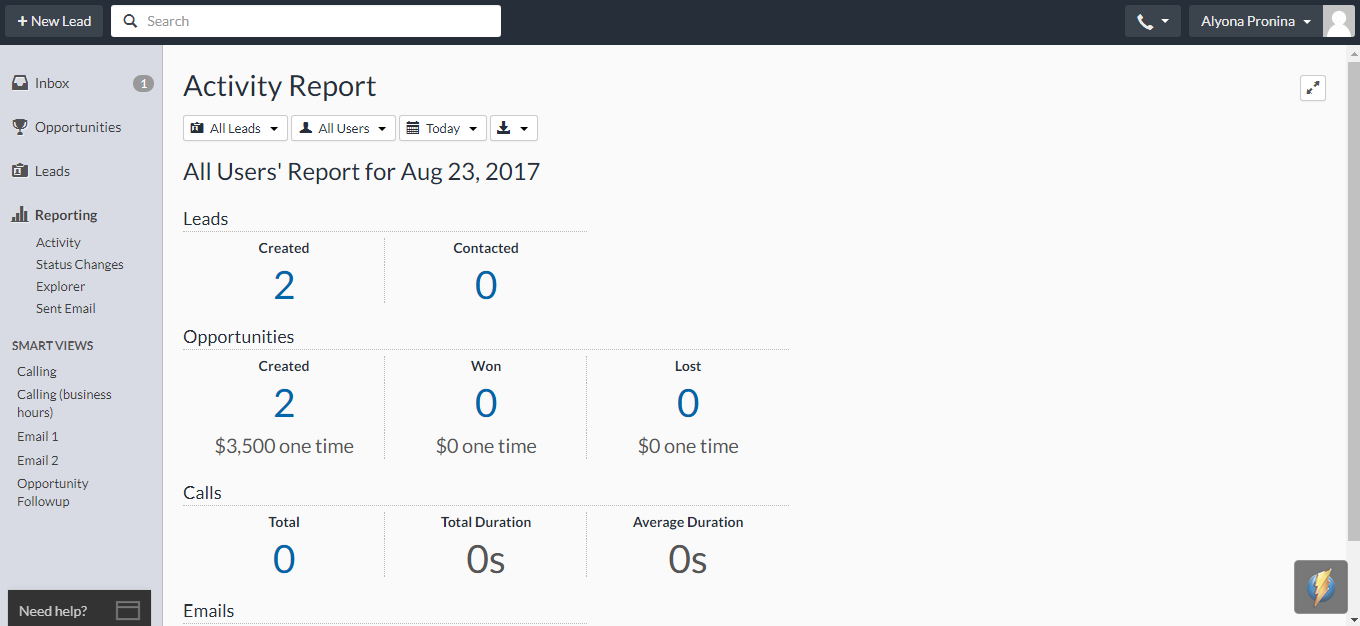This screenshot has width=1360, height=626.
Task: Click the Inbox icon in sidebar
Action: tap(20, 83)
